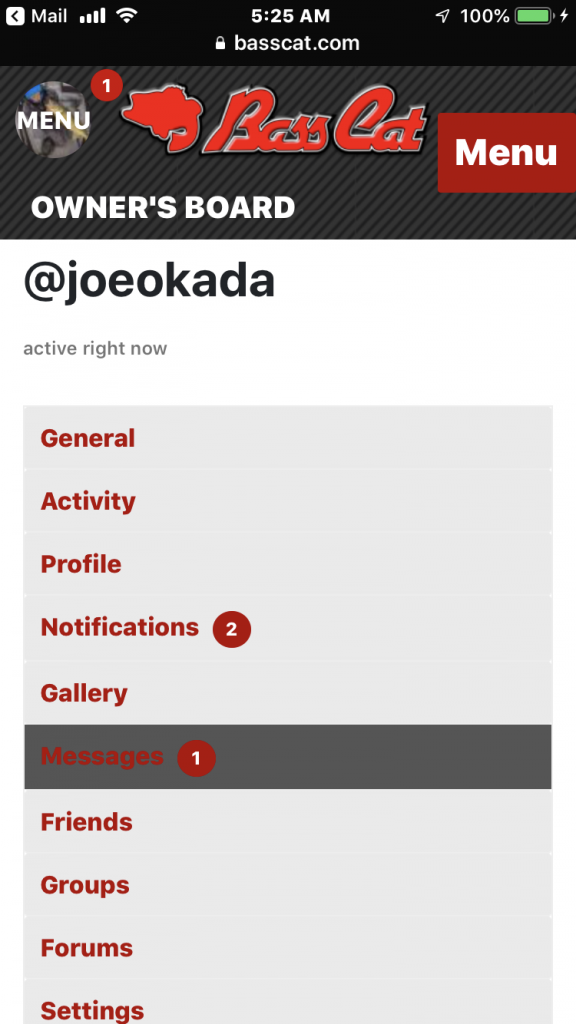
Task: Tap the lock icon beside basscat.com
Action: [220, 43]
